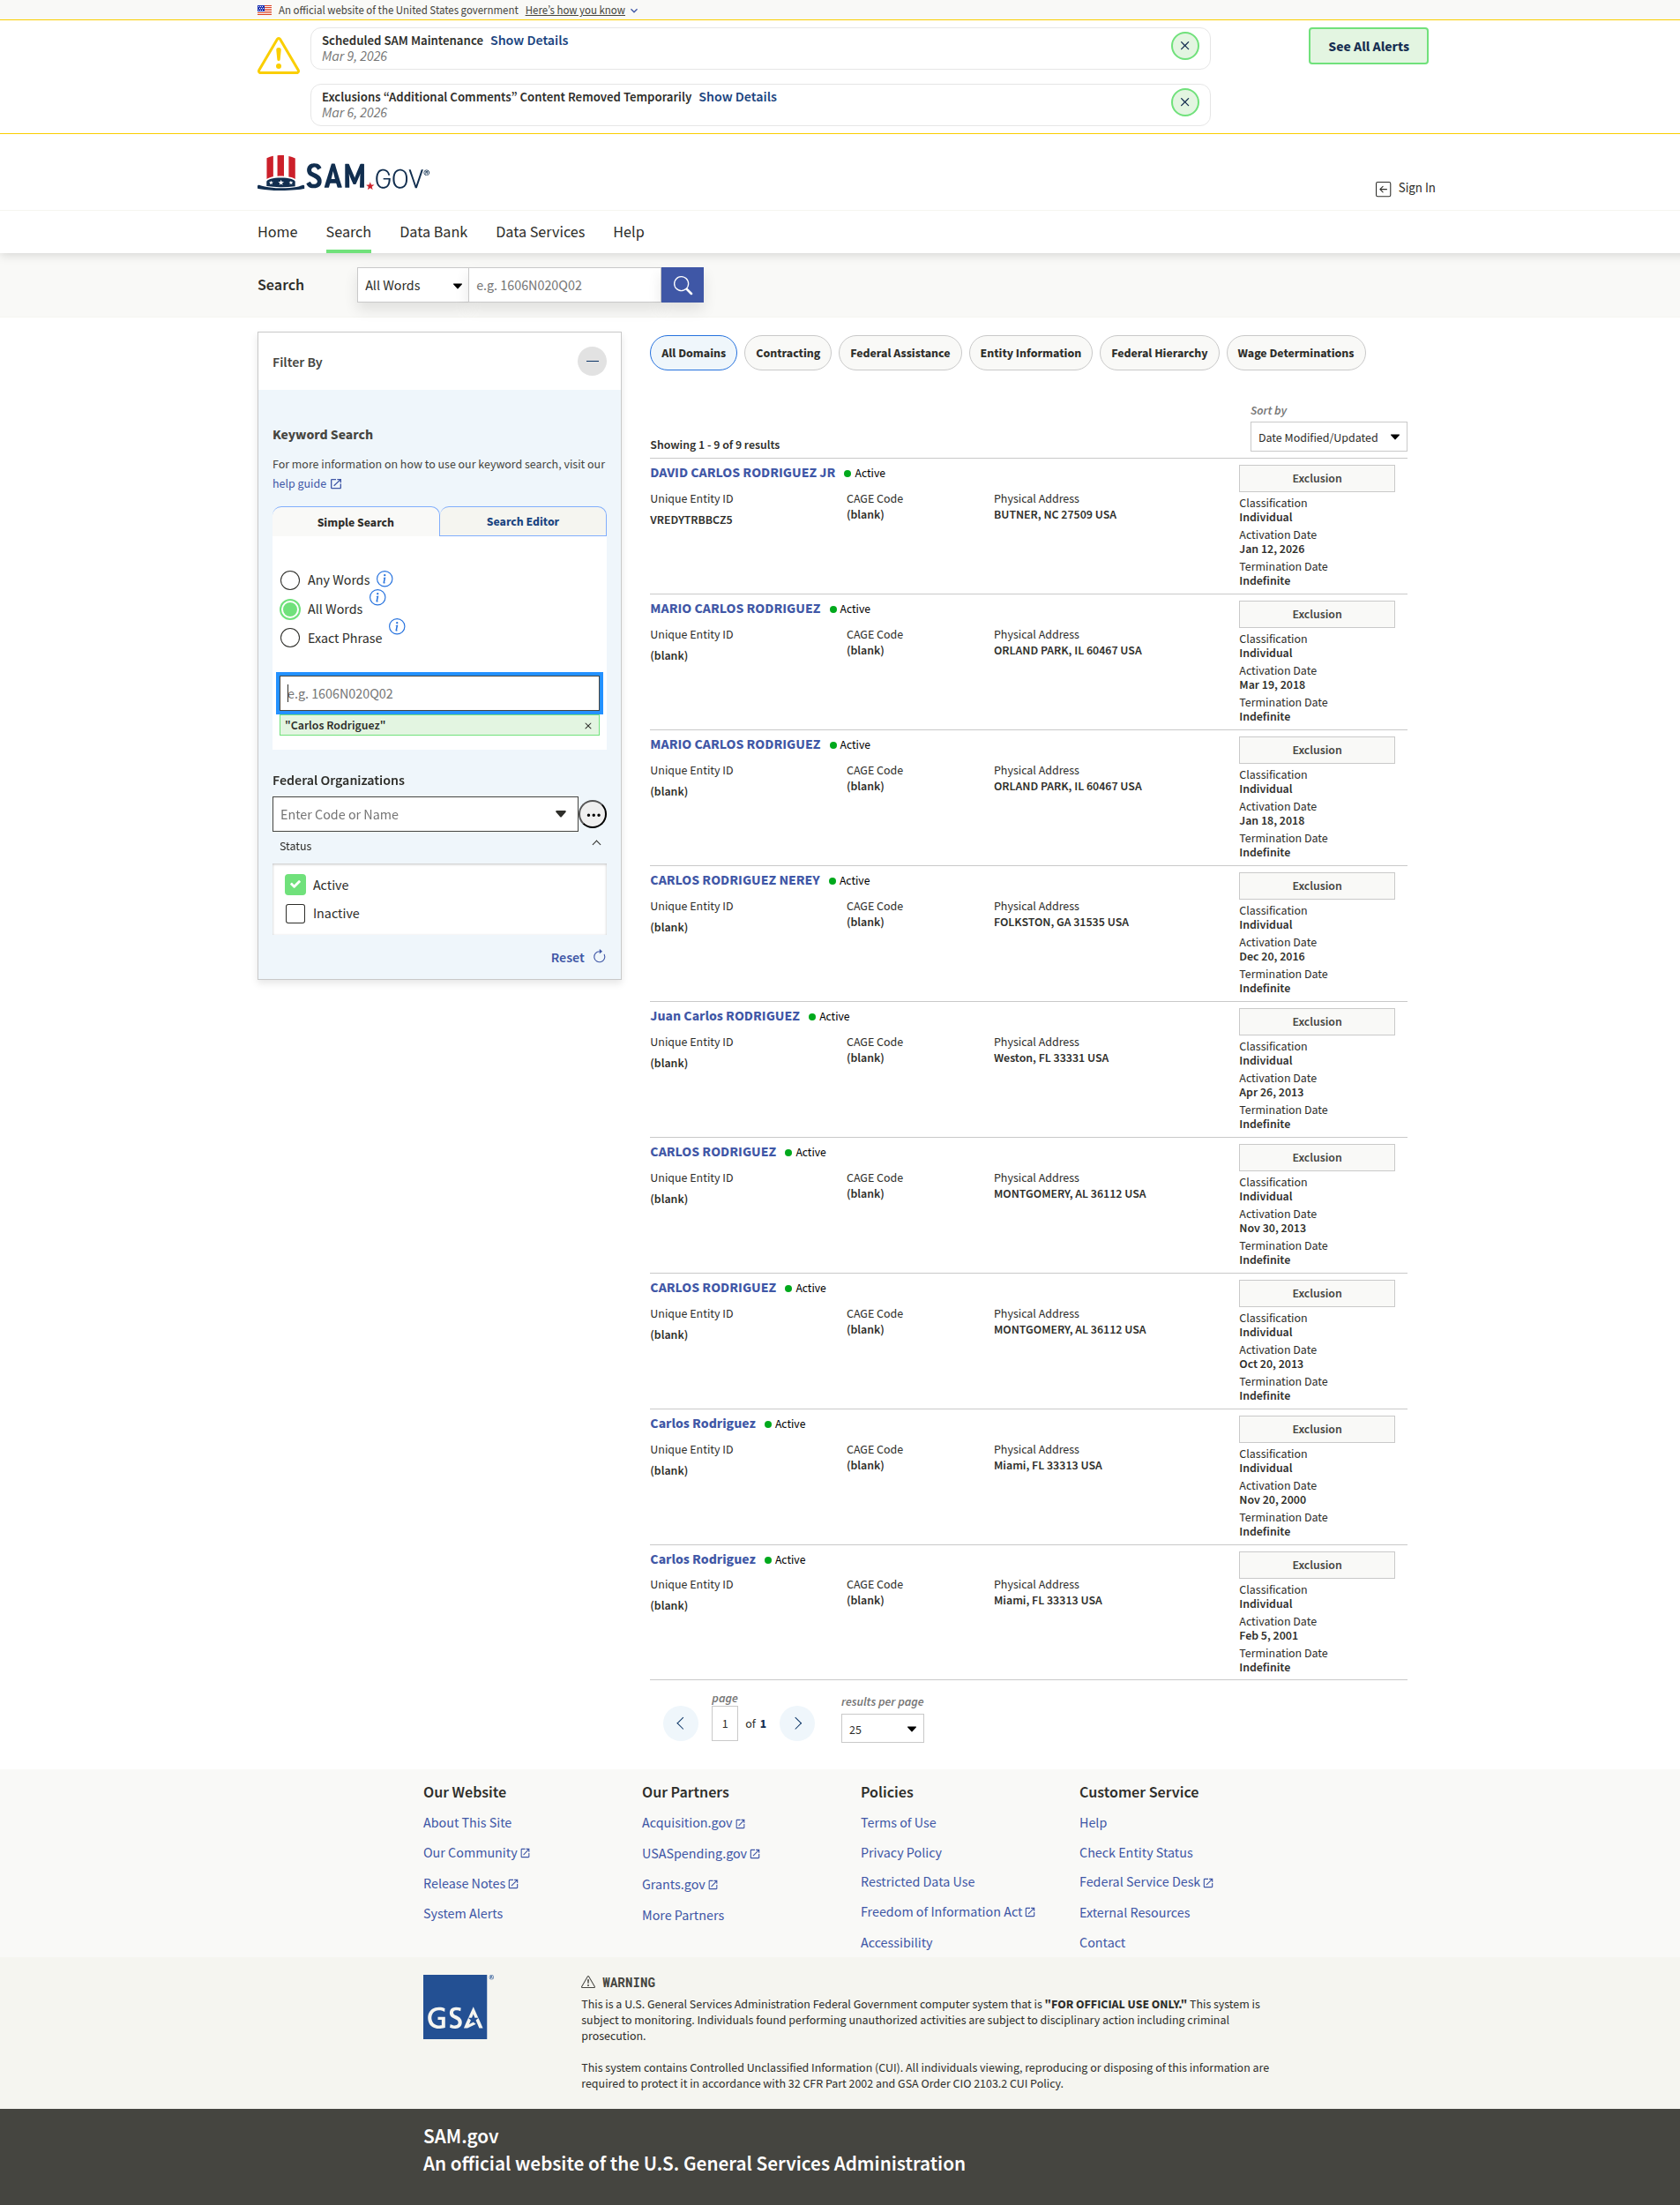
Task: Open Federal Organizations advanced options ellipsis
Action: 593,815
